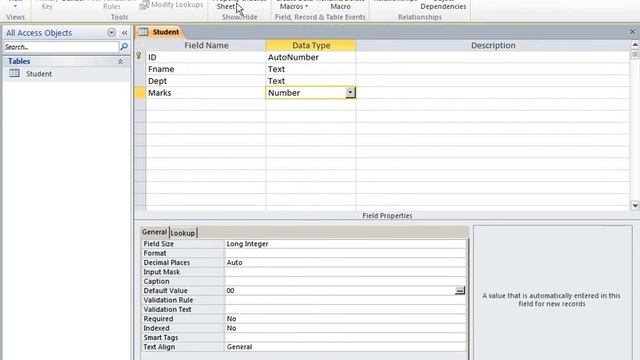
Task: Click the ID field name cell
Action: tap(206, 57)
